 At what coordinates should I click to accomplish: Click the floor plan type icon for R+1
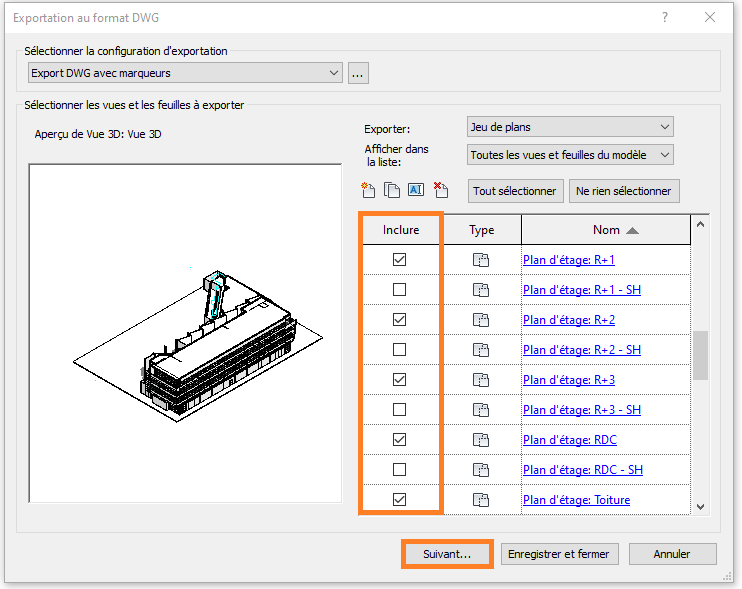click(x=482, y=260)
